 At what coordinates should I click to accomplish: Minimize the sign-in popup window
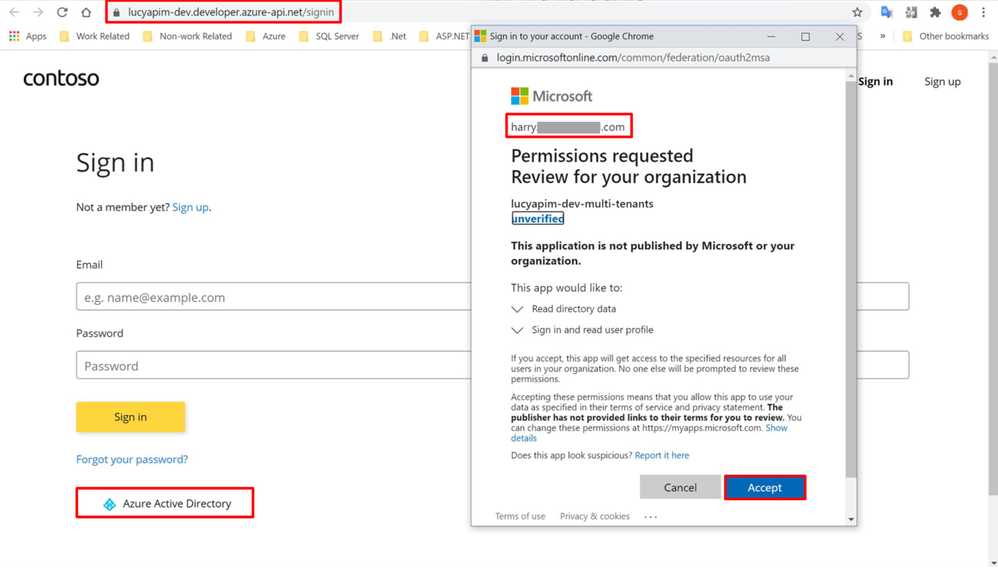[771, 36]
